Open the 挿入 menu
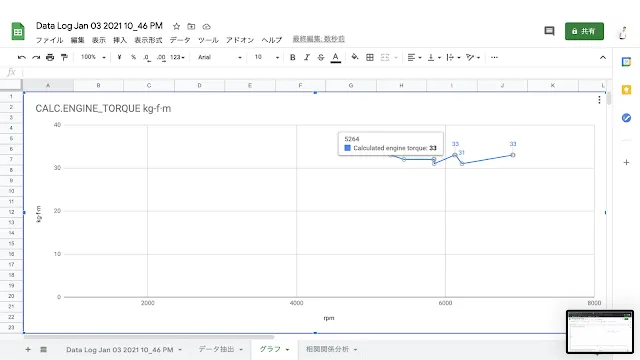Screen dimensions: 640x360 tap(120, 40)
